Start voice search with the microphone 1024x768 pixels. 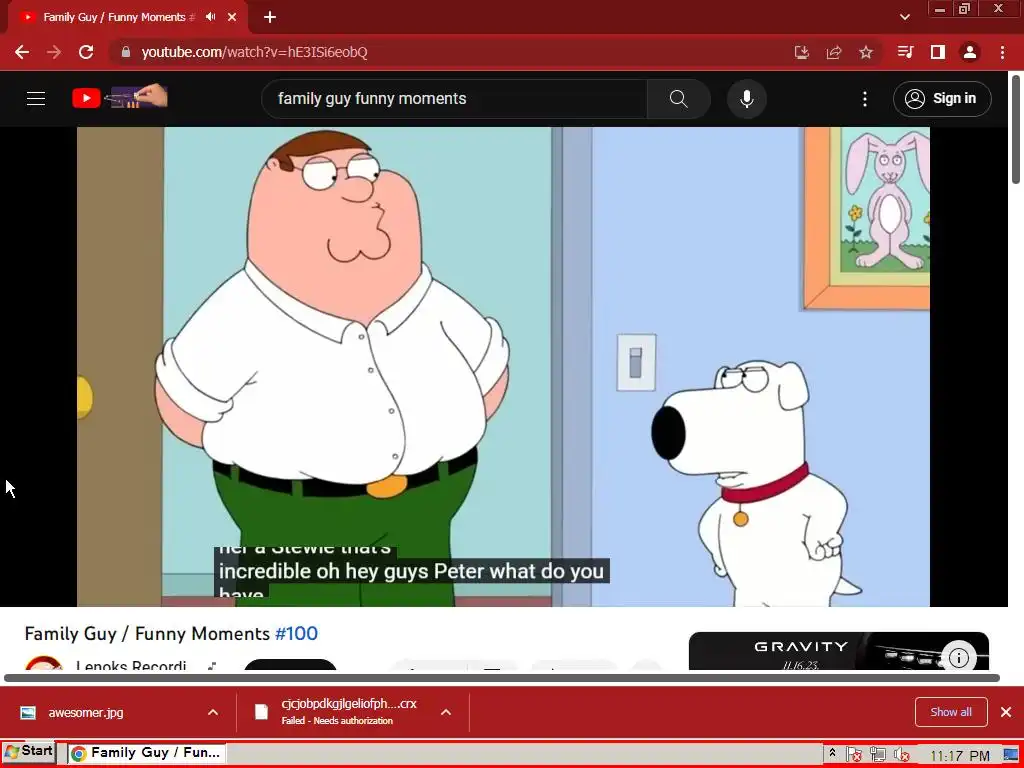point(746,99)
